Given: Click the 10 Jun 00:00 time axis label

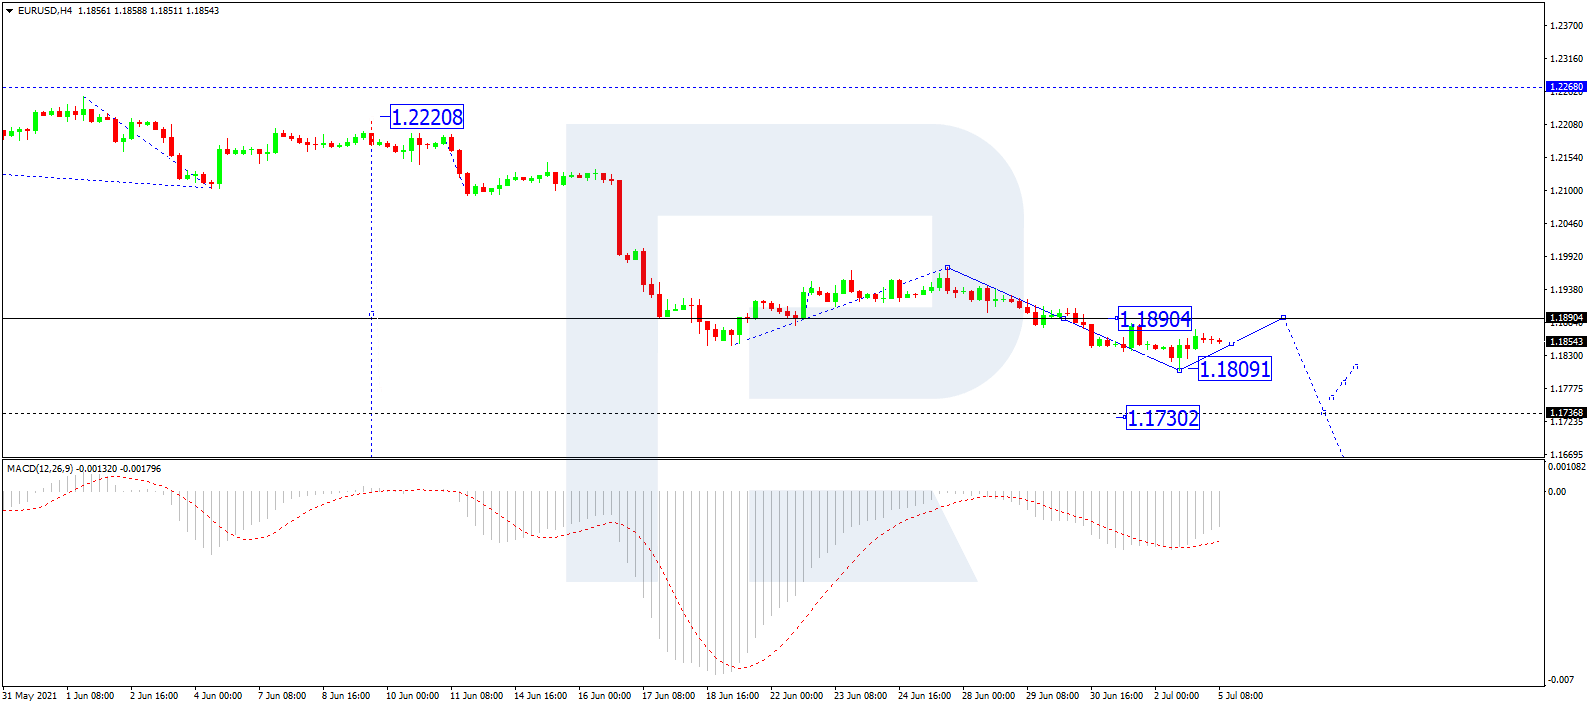Looking at the screenshot, I should (x=412, y=696).
